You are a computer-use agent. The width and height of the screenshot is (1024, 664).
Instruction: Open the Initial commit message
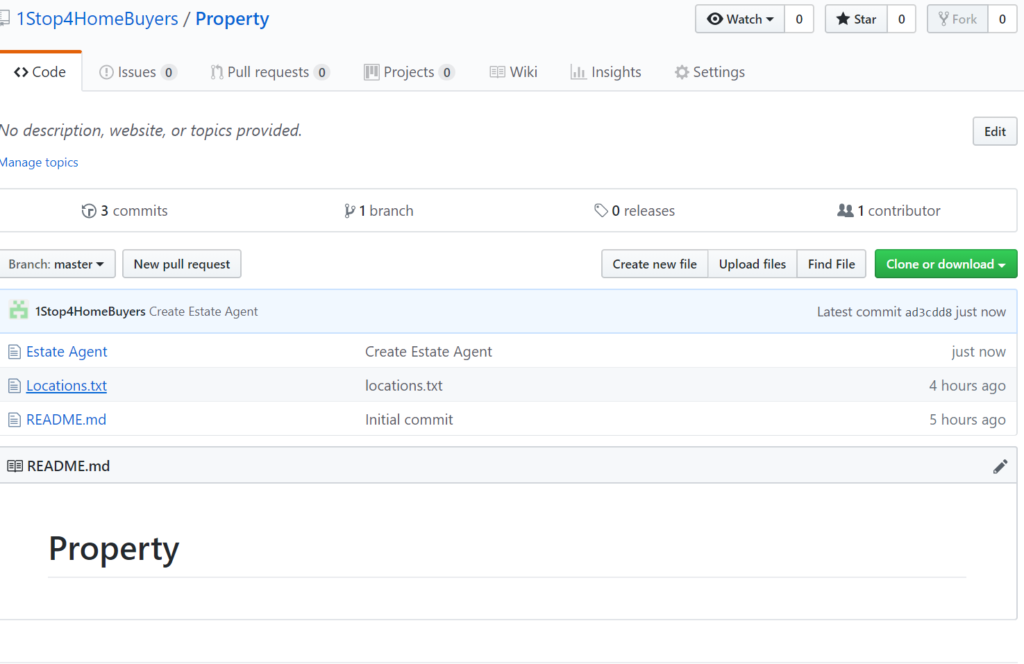pyautogui.click(x=409, y=419)
